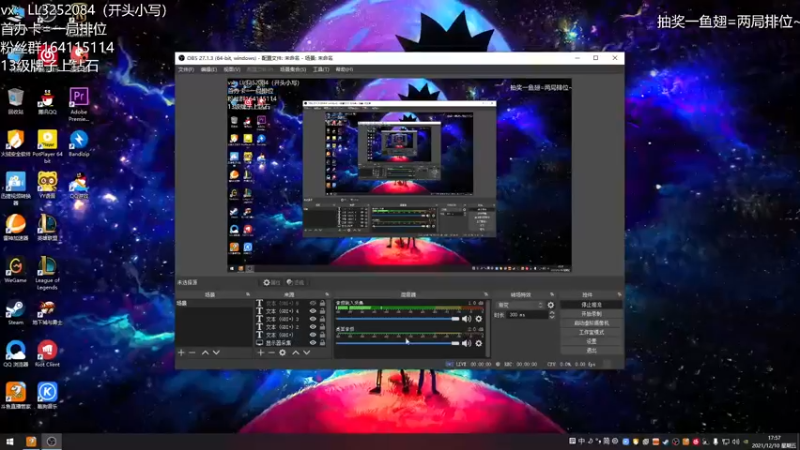The image size is (800, 450).
Task: Decrease transition duration with the down arrow
Action: tap(552, 317)
